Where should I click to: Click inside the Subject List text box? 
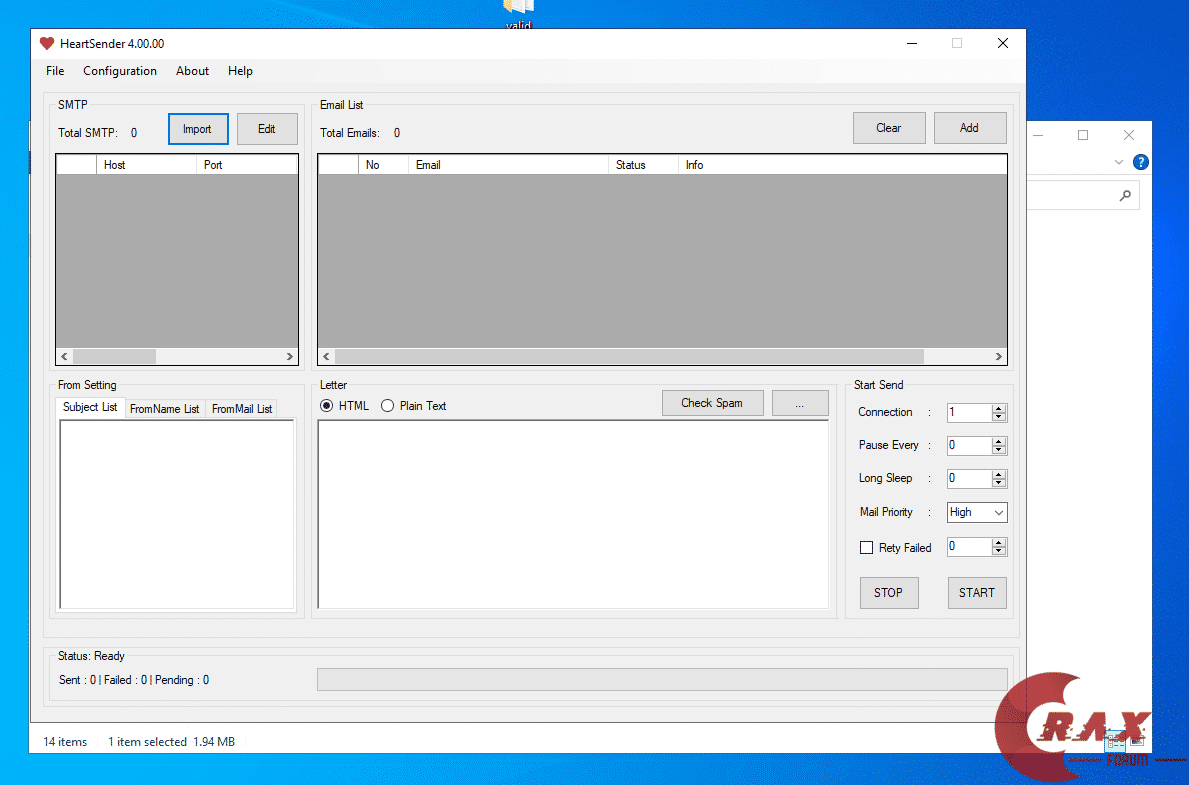[177, 514]
